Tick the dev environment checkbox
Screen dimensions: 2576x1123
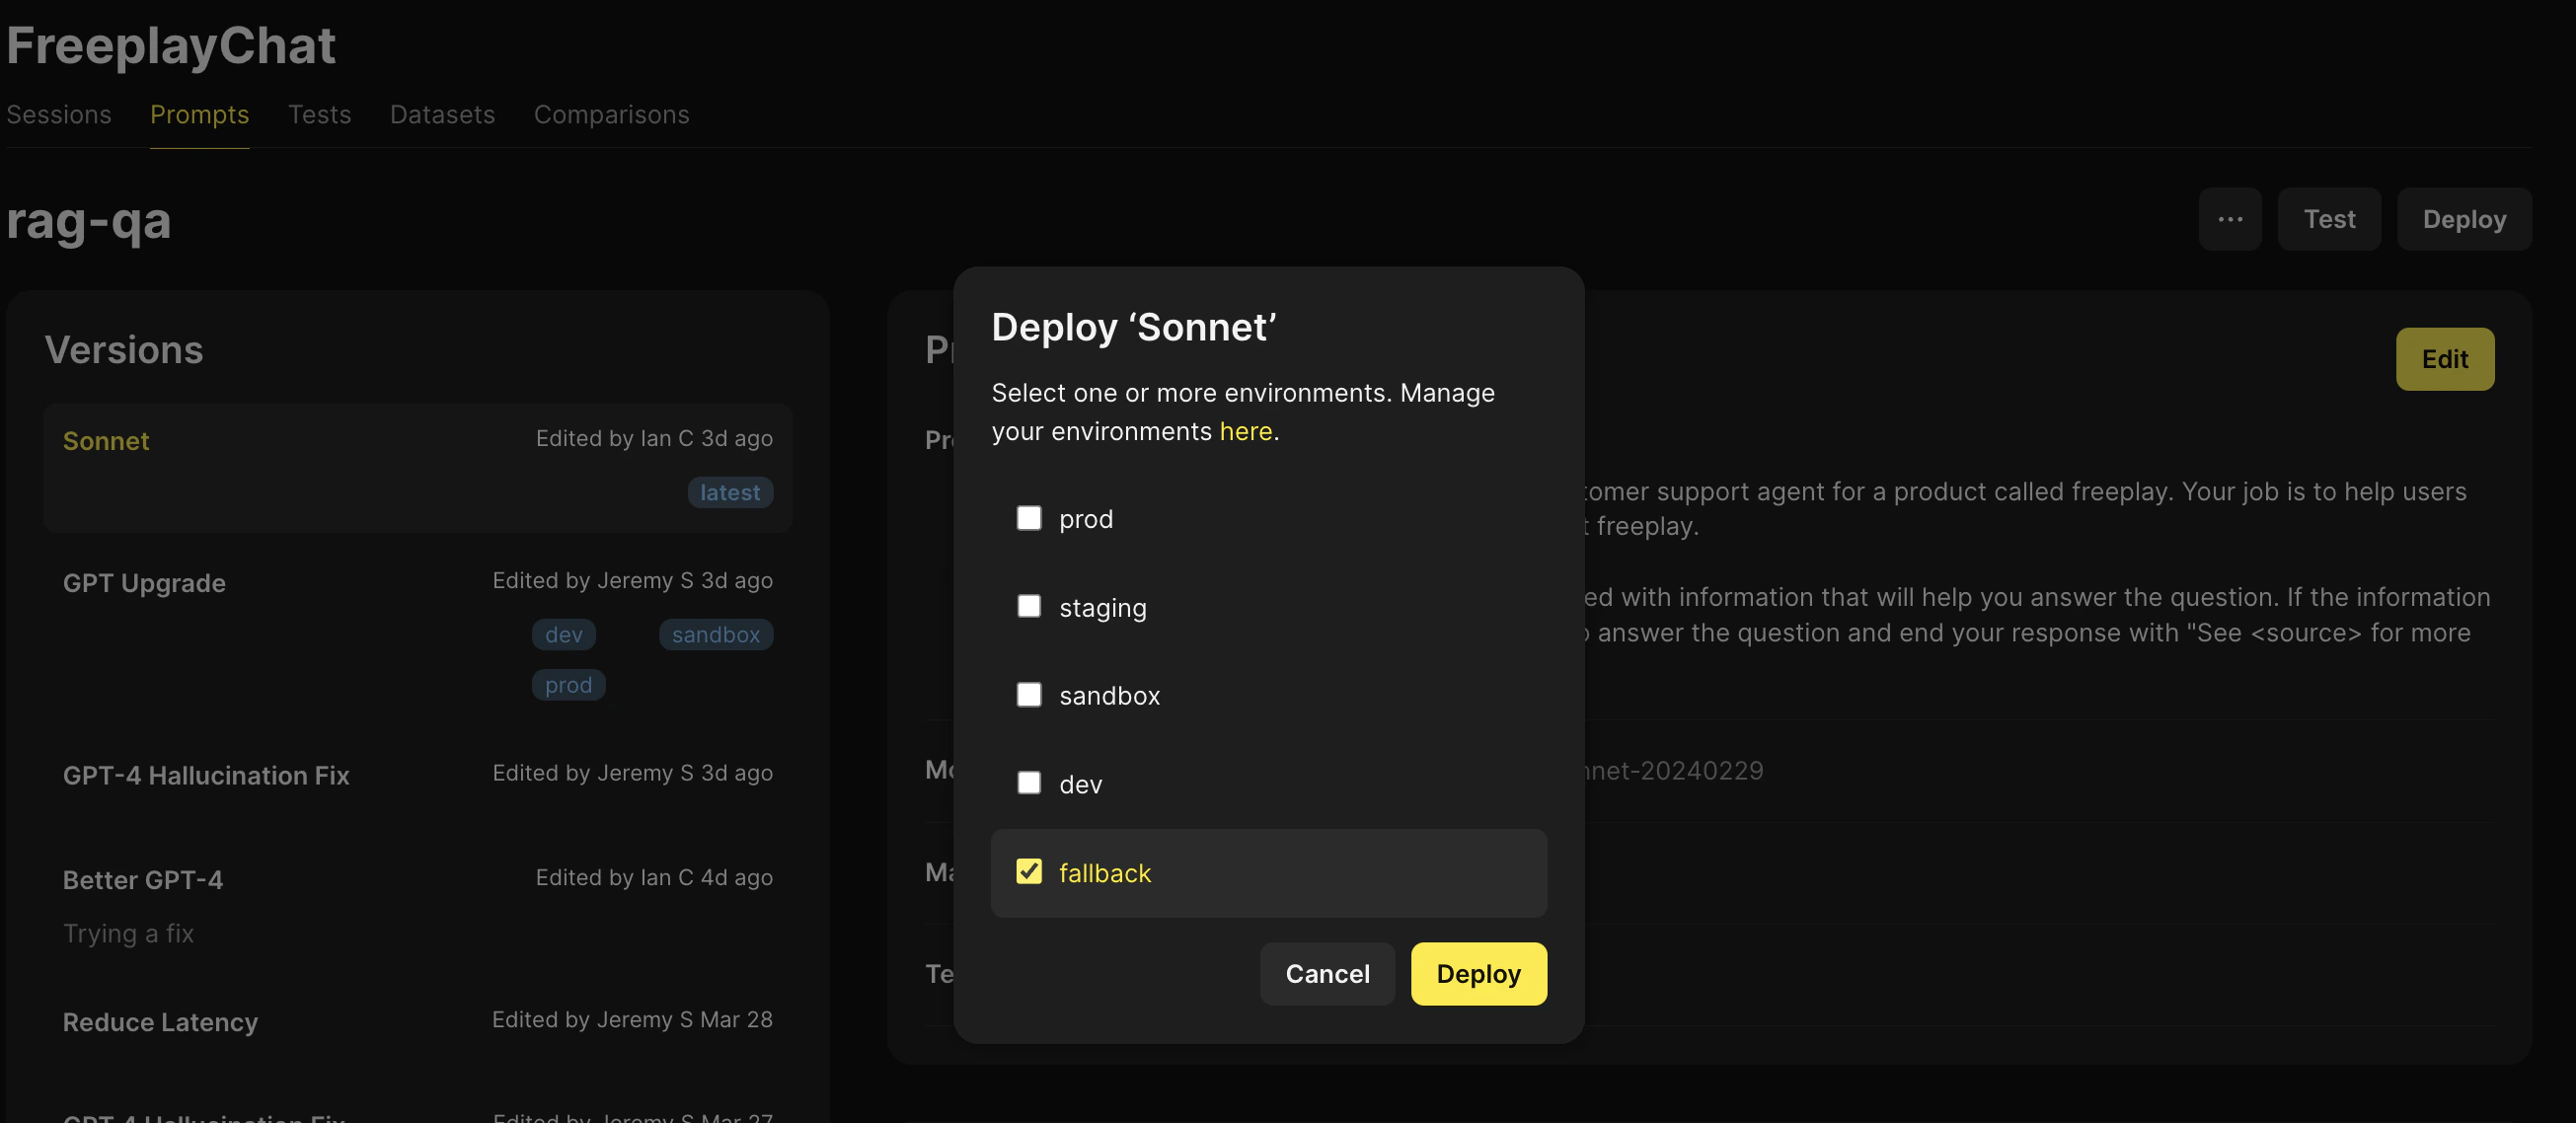point(1028,782)
